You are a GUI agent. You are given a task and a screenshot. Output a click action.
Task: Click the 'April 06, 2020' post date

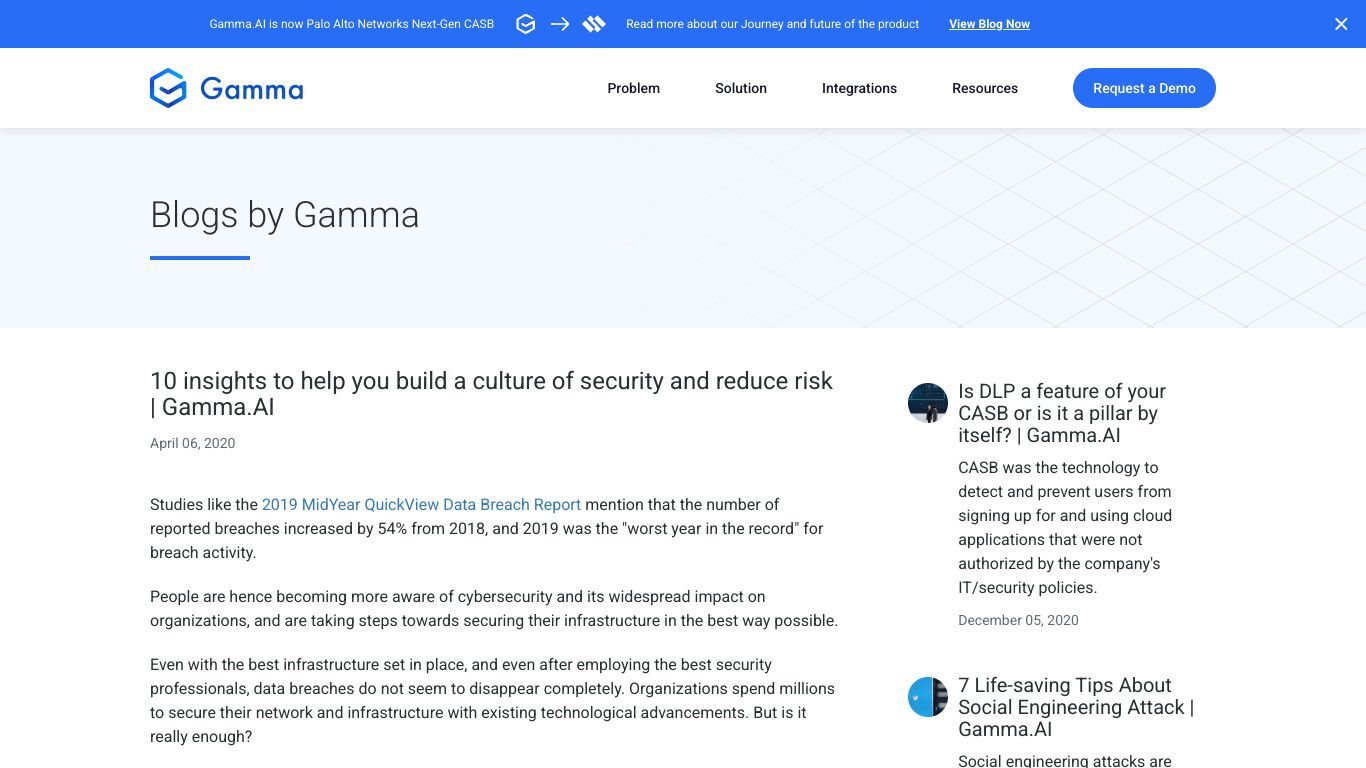(193, 443)
